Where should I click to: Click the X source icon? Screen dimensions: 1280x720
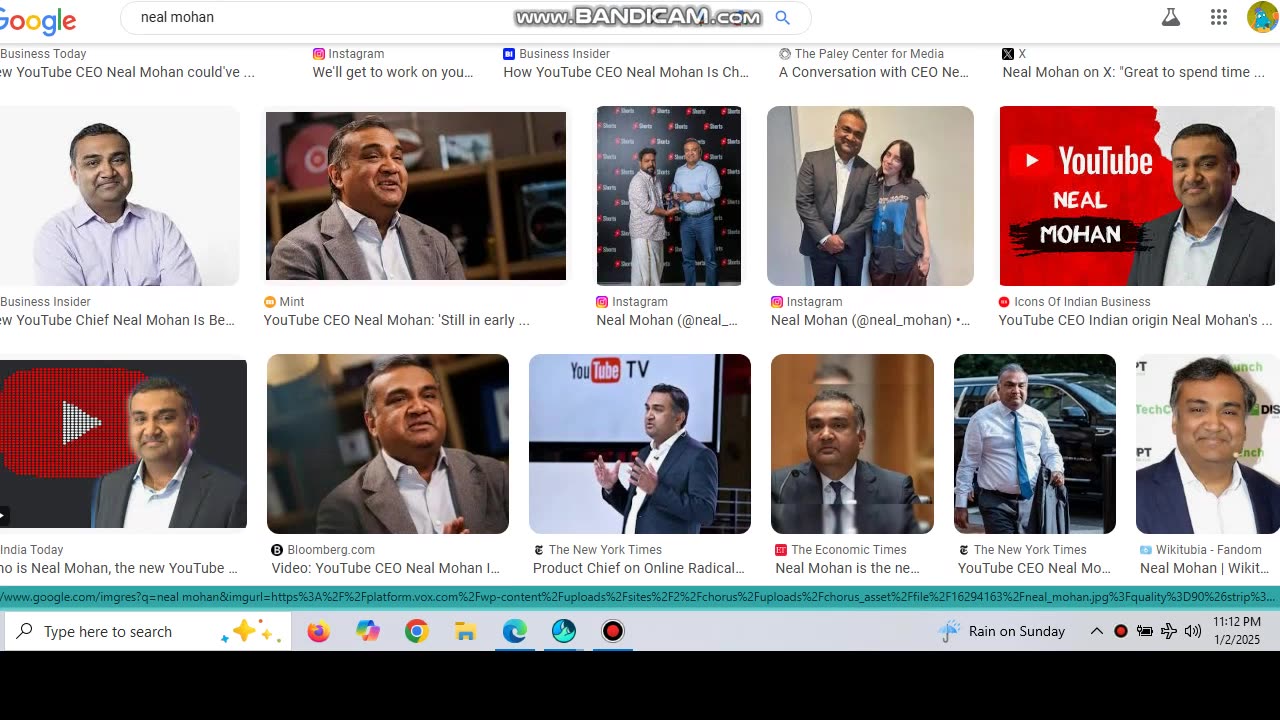(x=1008, y=54)
